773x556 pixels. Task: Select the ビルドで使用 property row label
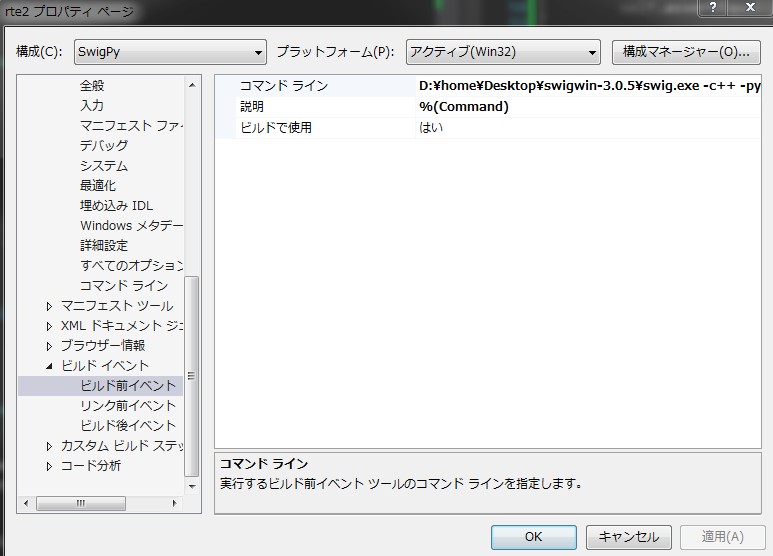click(x=276, y=128)
